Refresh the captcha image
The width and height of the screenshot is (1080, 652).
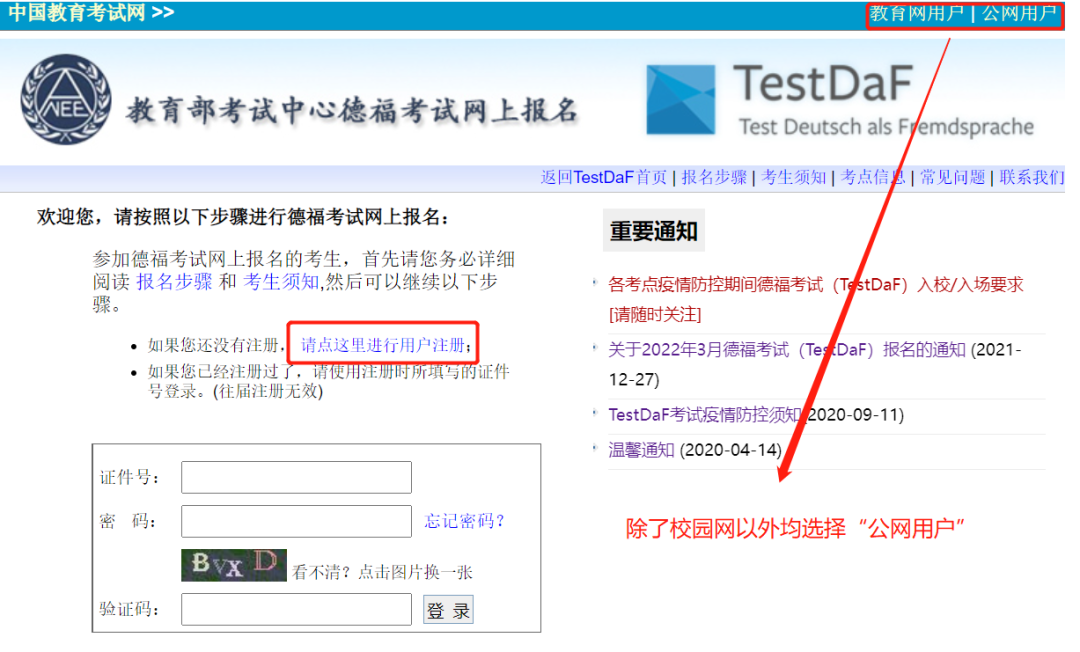[x=233, y=565]
